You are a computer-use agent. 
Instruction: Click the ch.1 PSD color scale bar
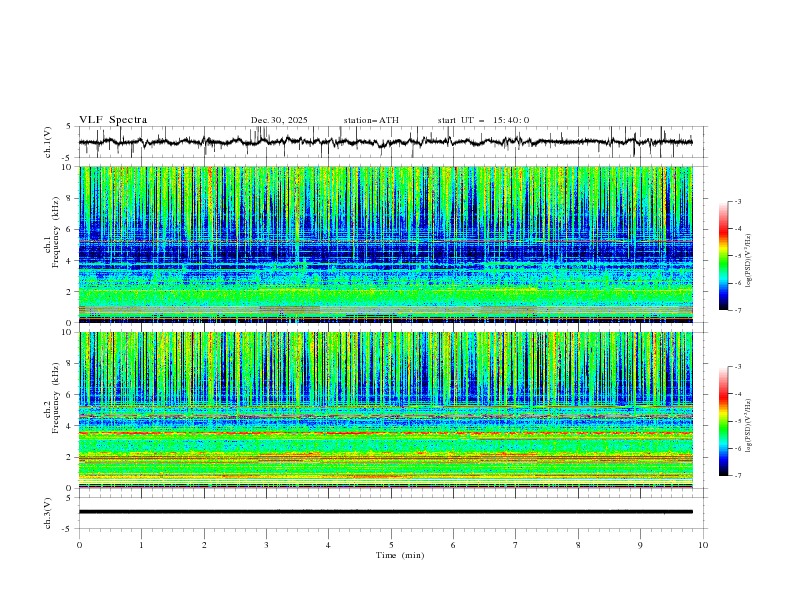pyautogui.click(x=723, y=256)
